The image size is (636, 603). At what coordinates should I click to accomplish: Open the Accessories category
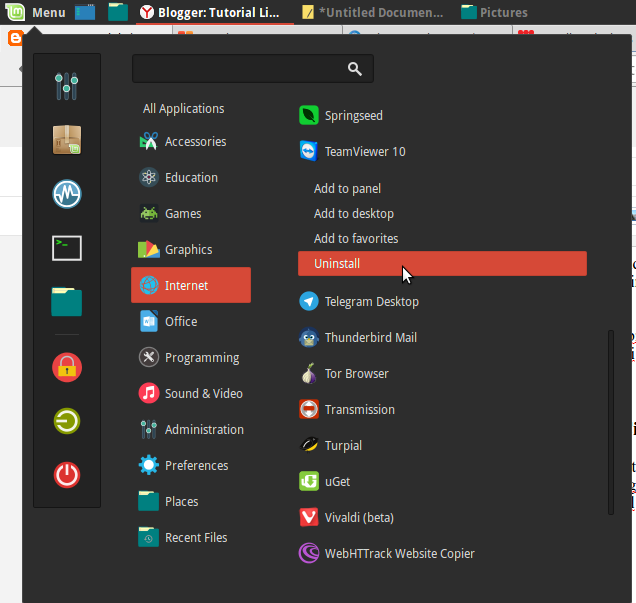[191, 142]
